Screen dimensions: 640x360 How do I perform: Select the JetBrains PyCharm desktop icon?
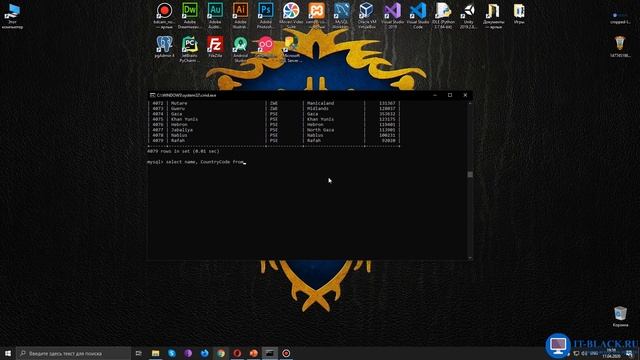pyautogui.click(x=190, y=49)
